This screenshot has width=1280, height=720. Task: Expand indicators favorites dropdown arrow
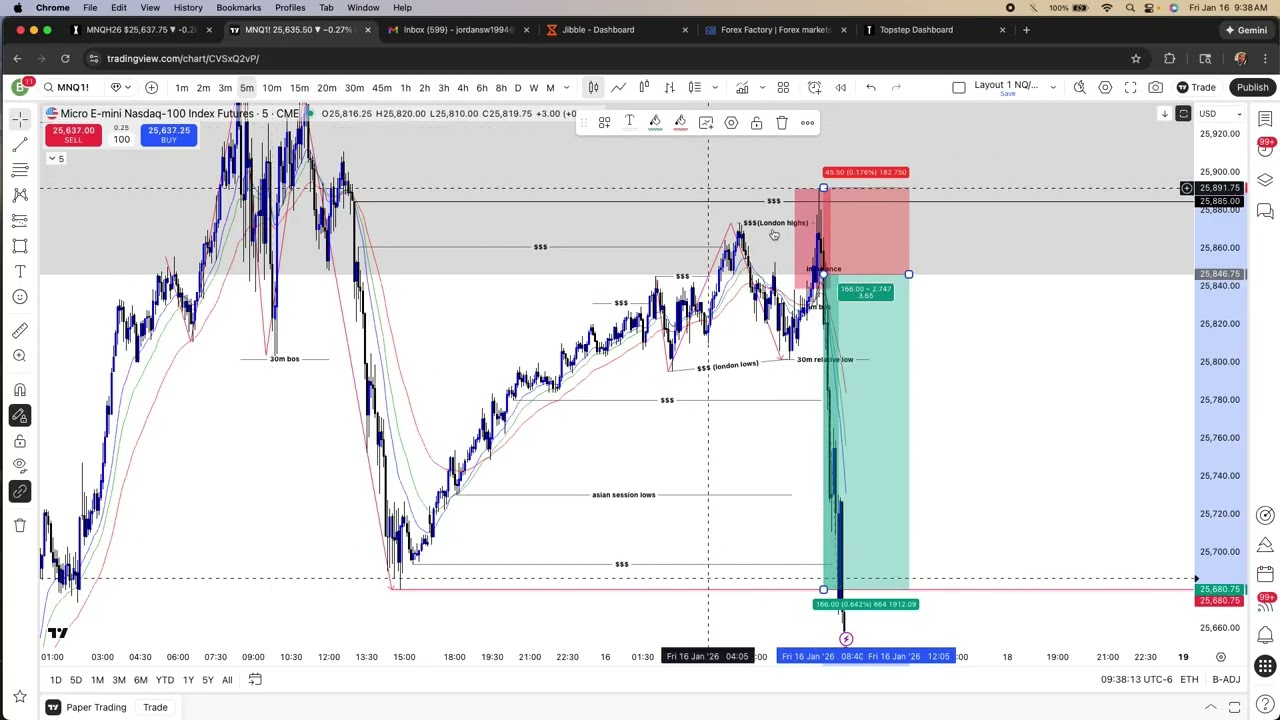coord(762,88)
